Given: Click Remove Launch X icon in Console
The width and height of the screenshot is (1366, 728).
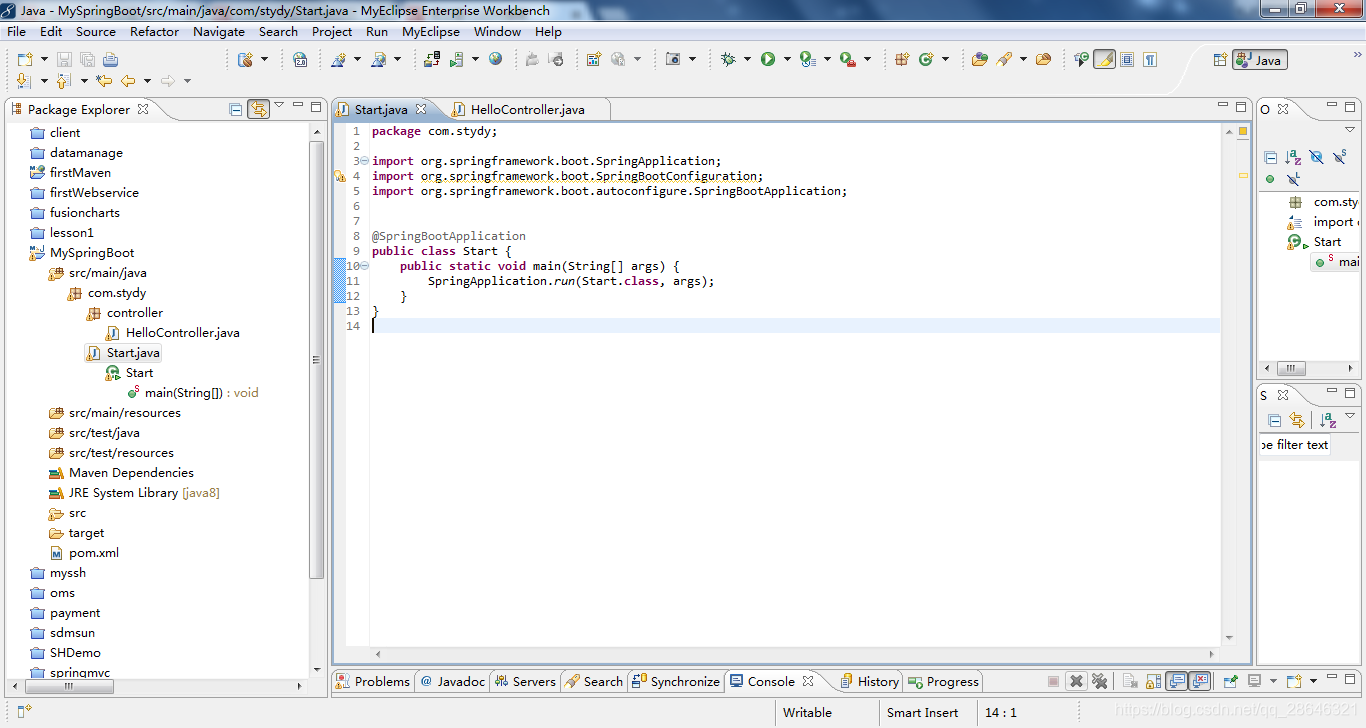Looking at the screenshot, I should click(x=1076, y=681).
